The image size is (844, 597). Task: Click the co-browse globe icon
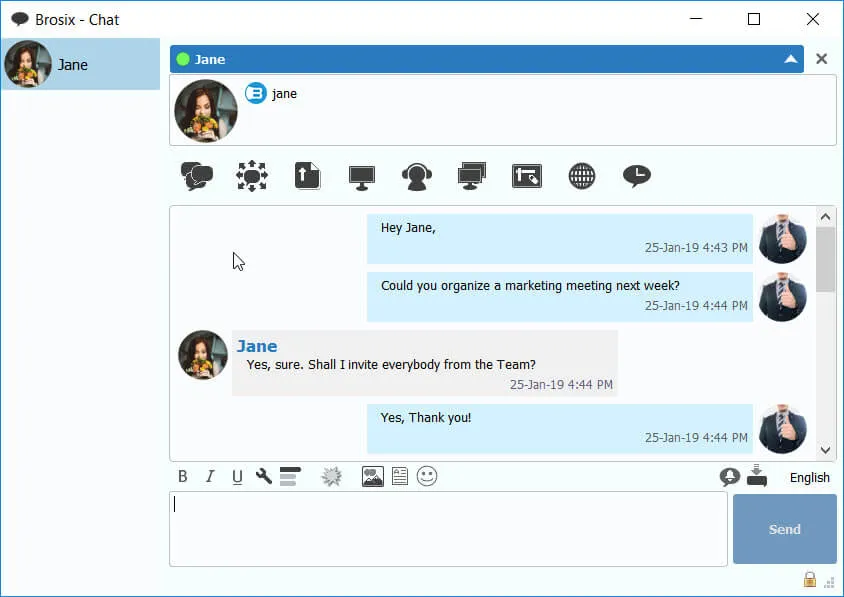(x=582, y=175)
